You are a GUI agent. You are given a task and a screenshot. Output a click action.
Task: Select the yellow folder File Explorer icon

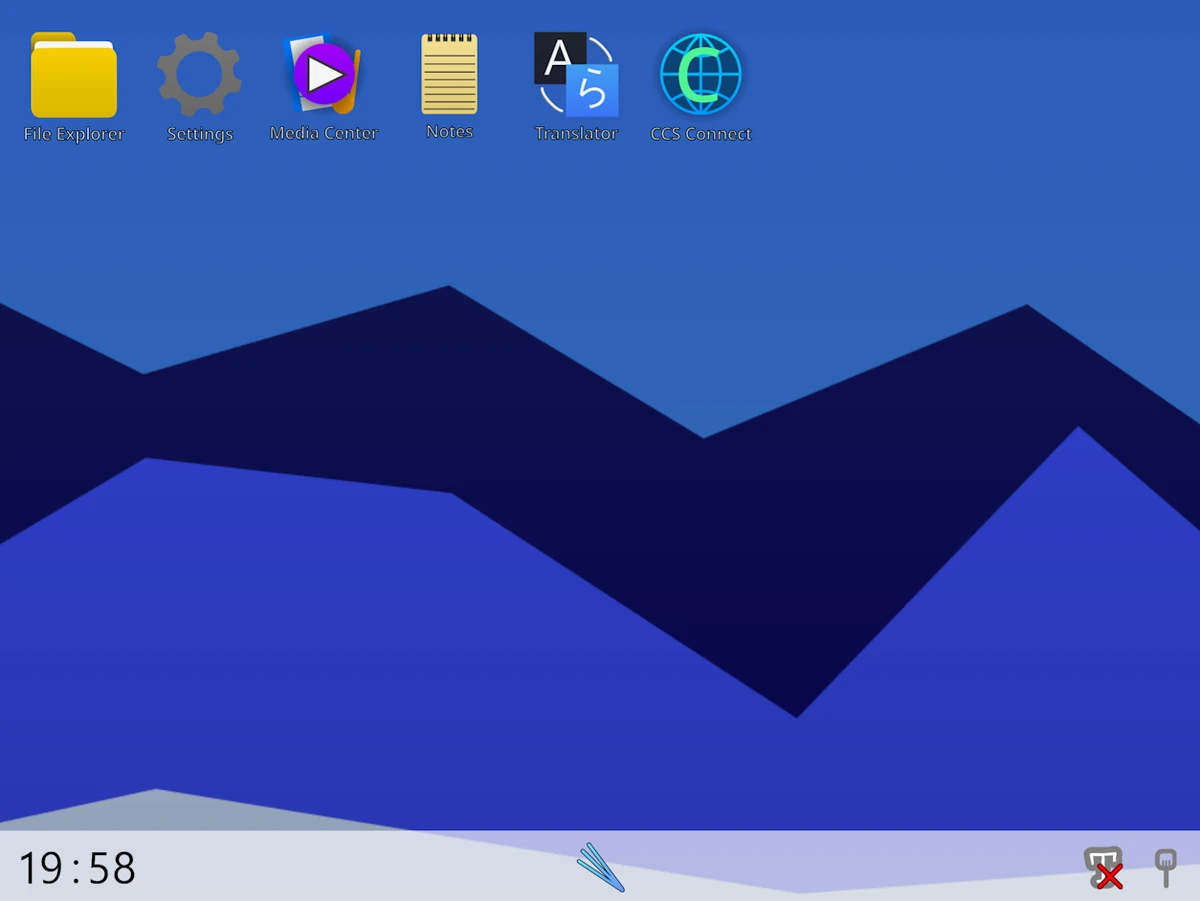point(72,75)
